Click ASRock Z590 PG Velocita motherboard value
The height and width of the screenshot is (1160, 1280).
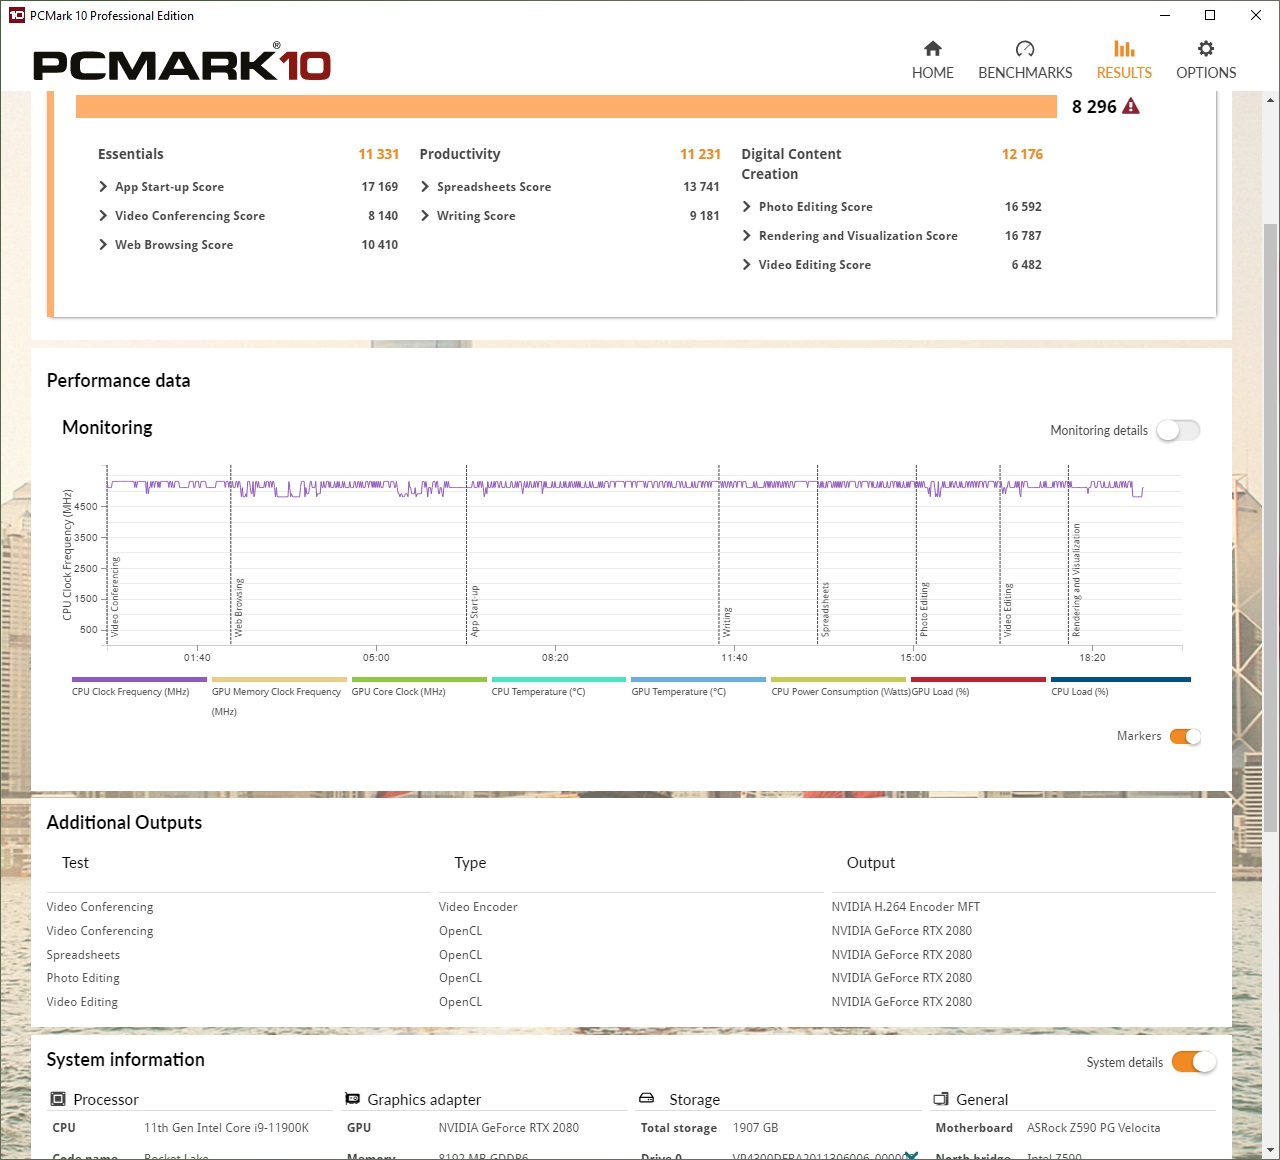(x=1093, y=1128)
